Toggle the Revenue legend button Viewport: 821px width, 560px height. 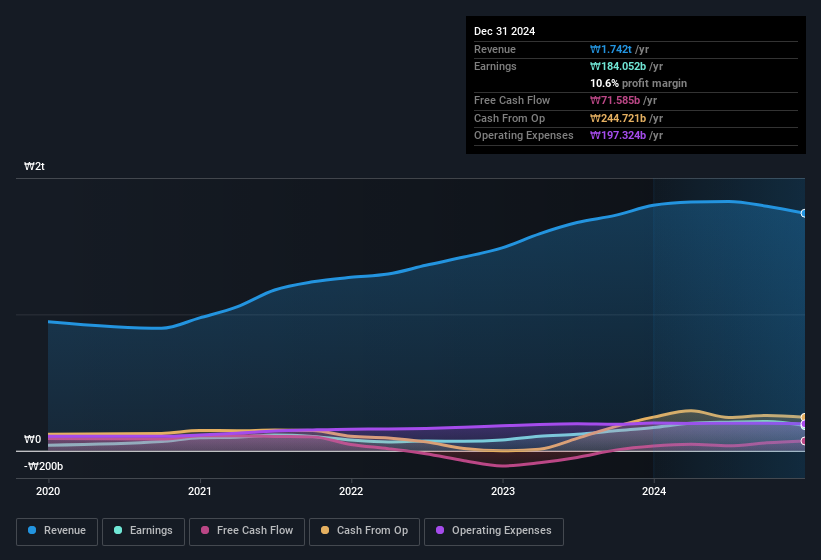pyautogui.click(x=57, y=531)
